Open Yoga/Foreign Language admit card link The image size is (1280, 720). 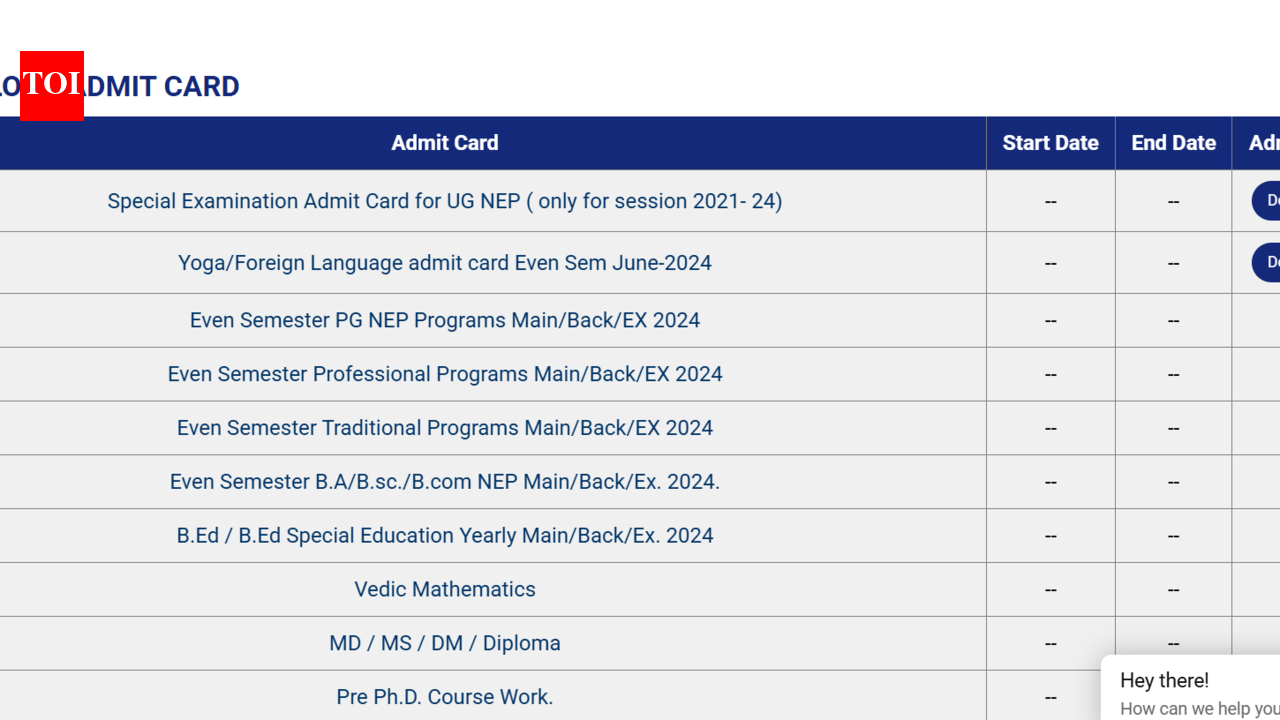click(444, 263)
